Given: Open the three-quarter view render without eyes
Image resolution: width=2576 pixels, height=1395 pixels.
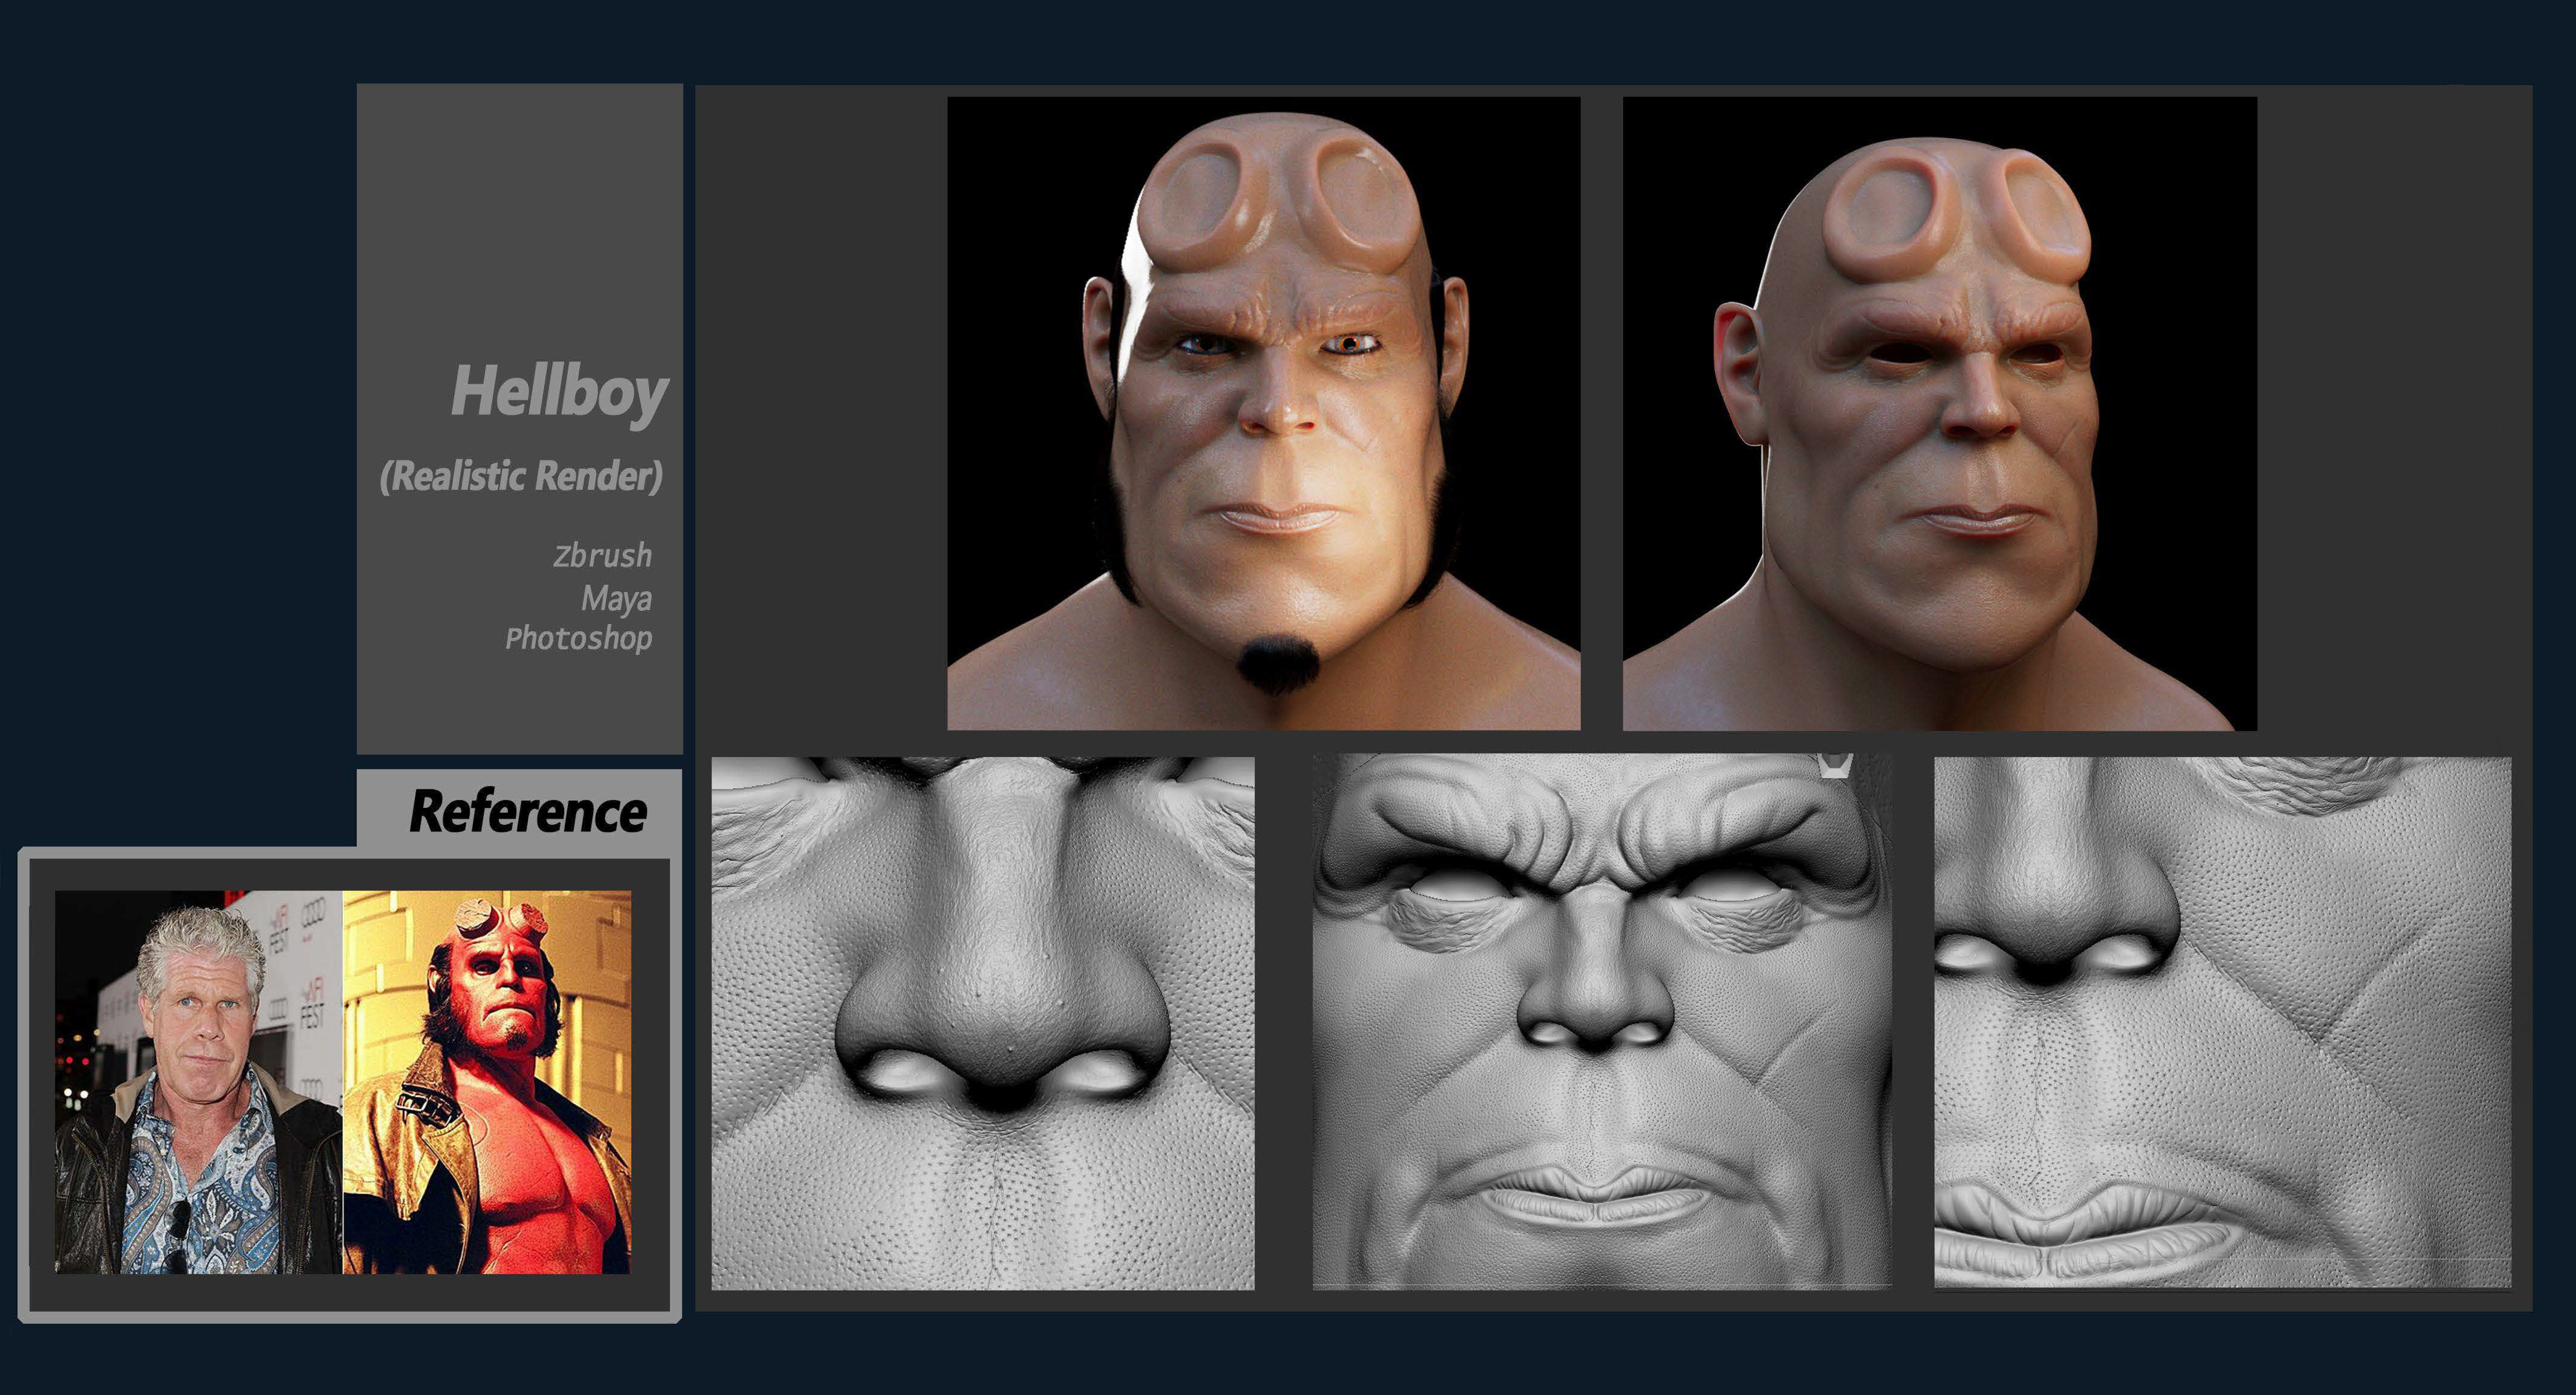Looking at the screenshot, I should tap(1938, 412).
